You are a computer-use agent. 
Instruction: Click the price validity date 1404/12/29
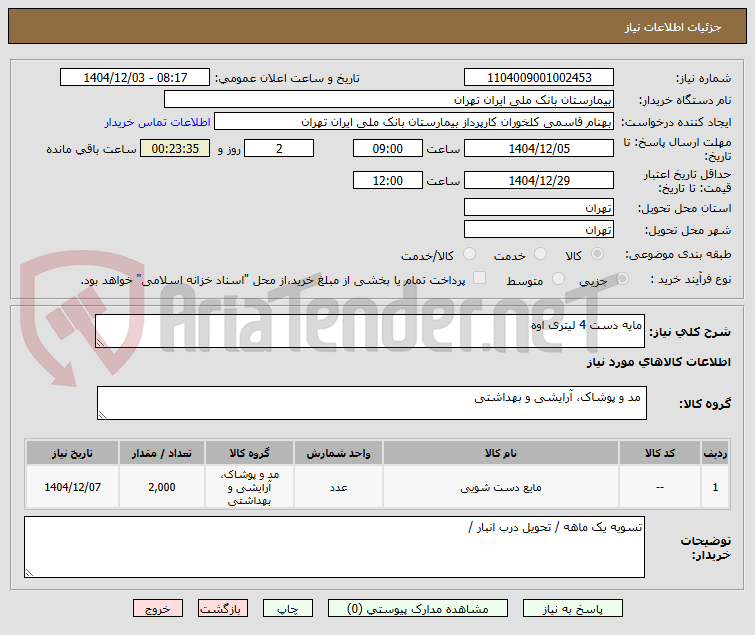[x=539, y=181]
